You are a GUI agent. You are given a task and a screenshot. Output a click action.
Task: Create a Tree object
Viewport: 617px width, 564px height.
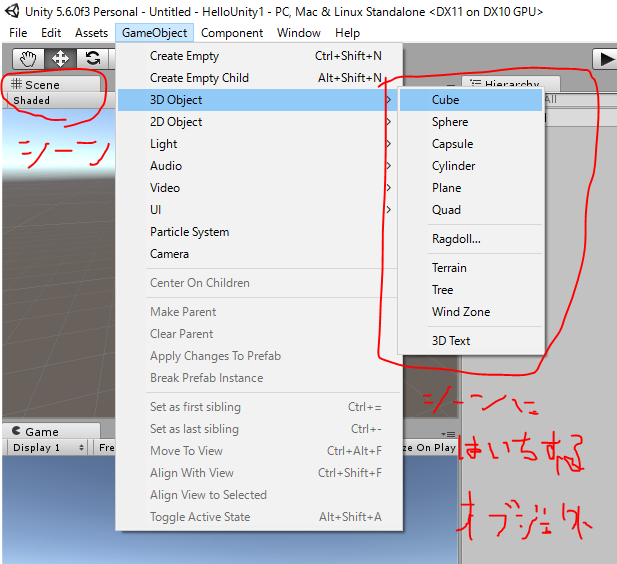(471, 290)
